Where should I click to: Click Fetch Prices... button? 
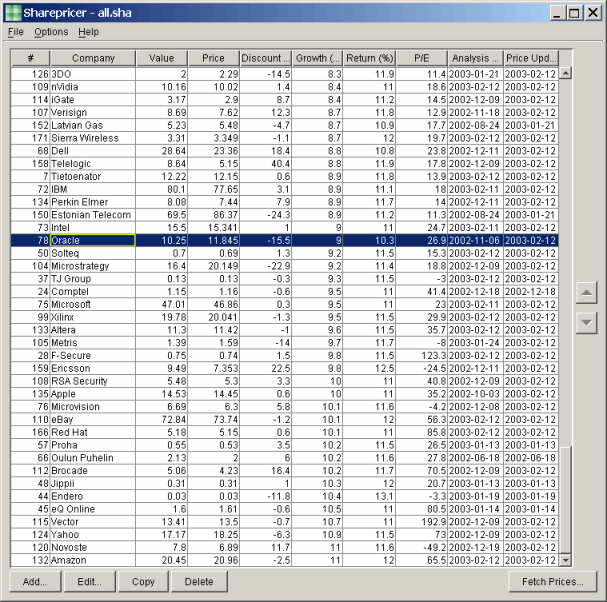pyautogui.click(x=553, y=581)
